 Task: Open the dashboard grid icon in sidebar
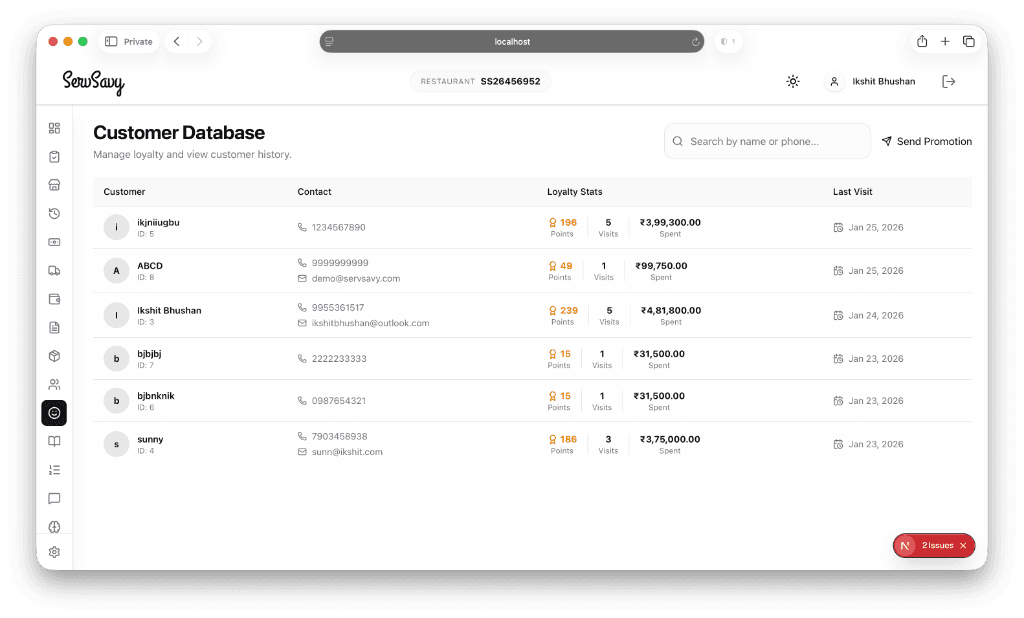(x=54, y=128)
